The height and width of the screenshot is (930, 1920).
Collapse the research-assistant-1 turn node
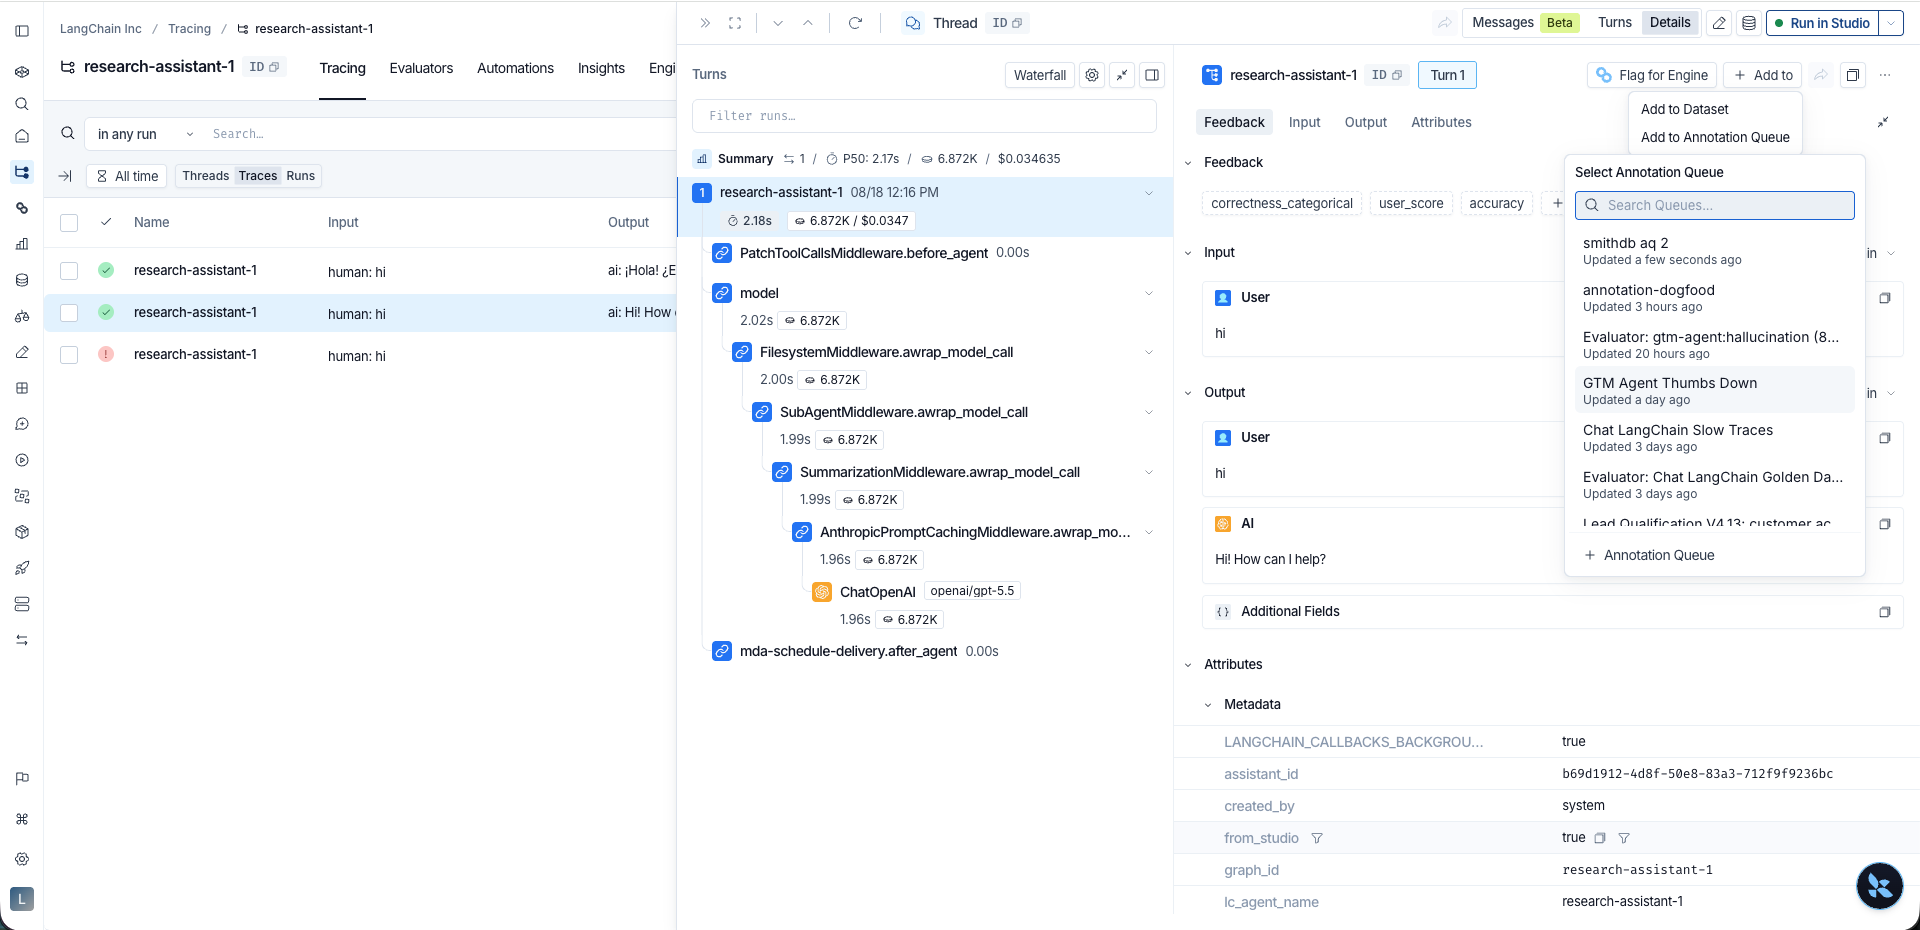(x=1148, y=193)
